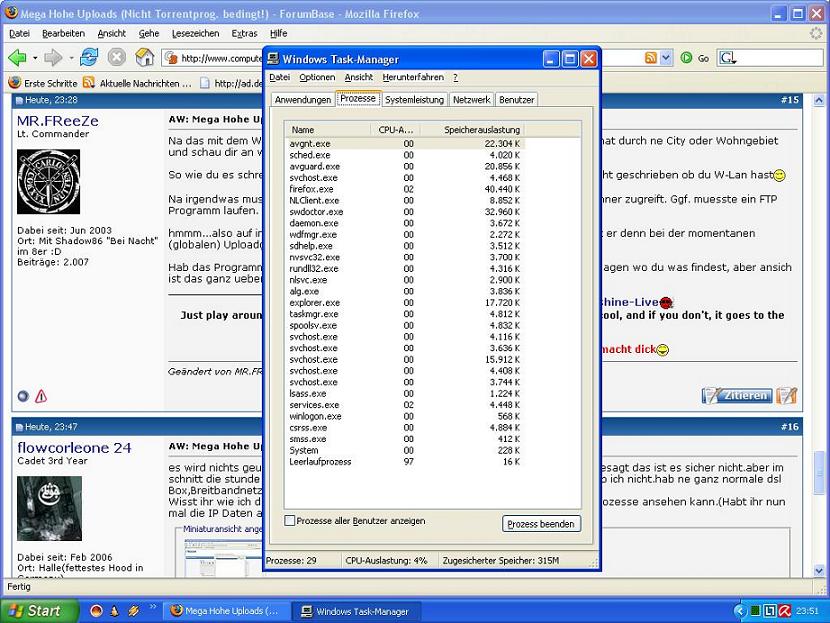Click the green Go button icon
The height and width of the screenshot is (623, 830).
[x=686, y=58]
